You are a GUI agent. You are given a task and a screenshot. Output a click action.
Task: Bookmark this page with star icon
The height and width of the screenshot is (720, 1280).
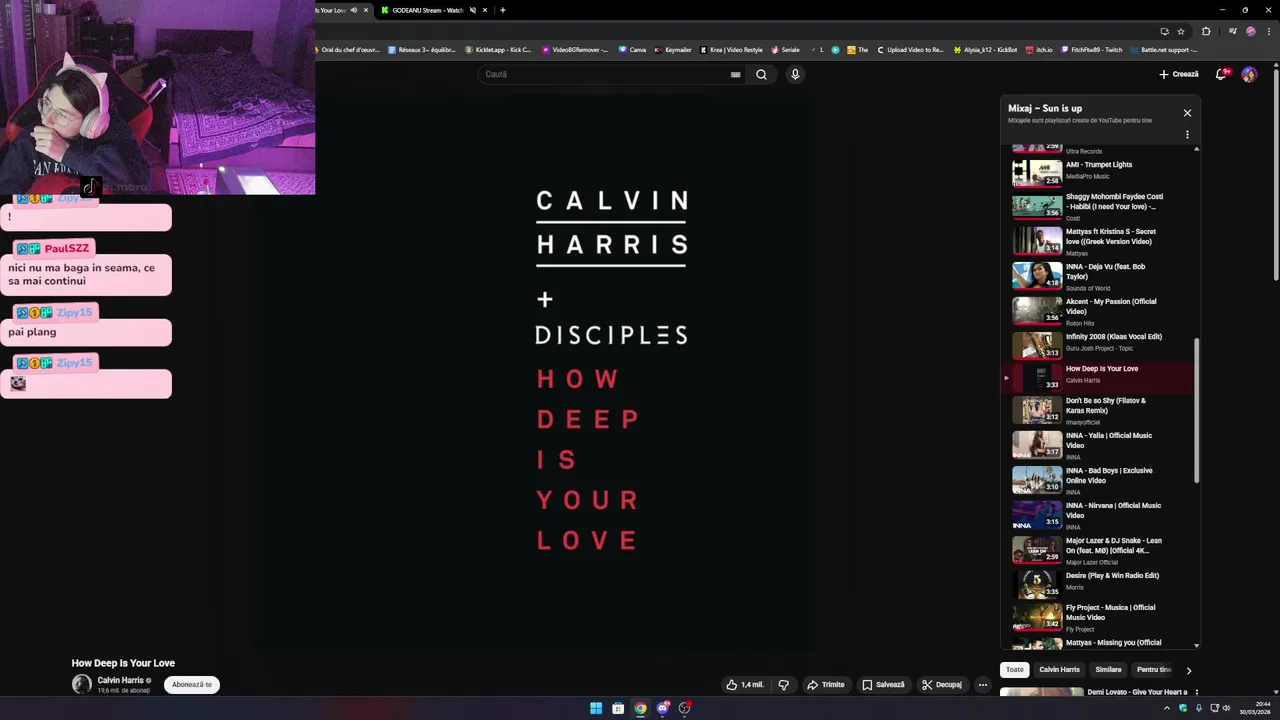(x=1181, y=31)
